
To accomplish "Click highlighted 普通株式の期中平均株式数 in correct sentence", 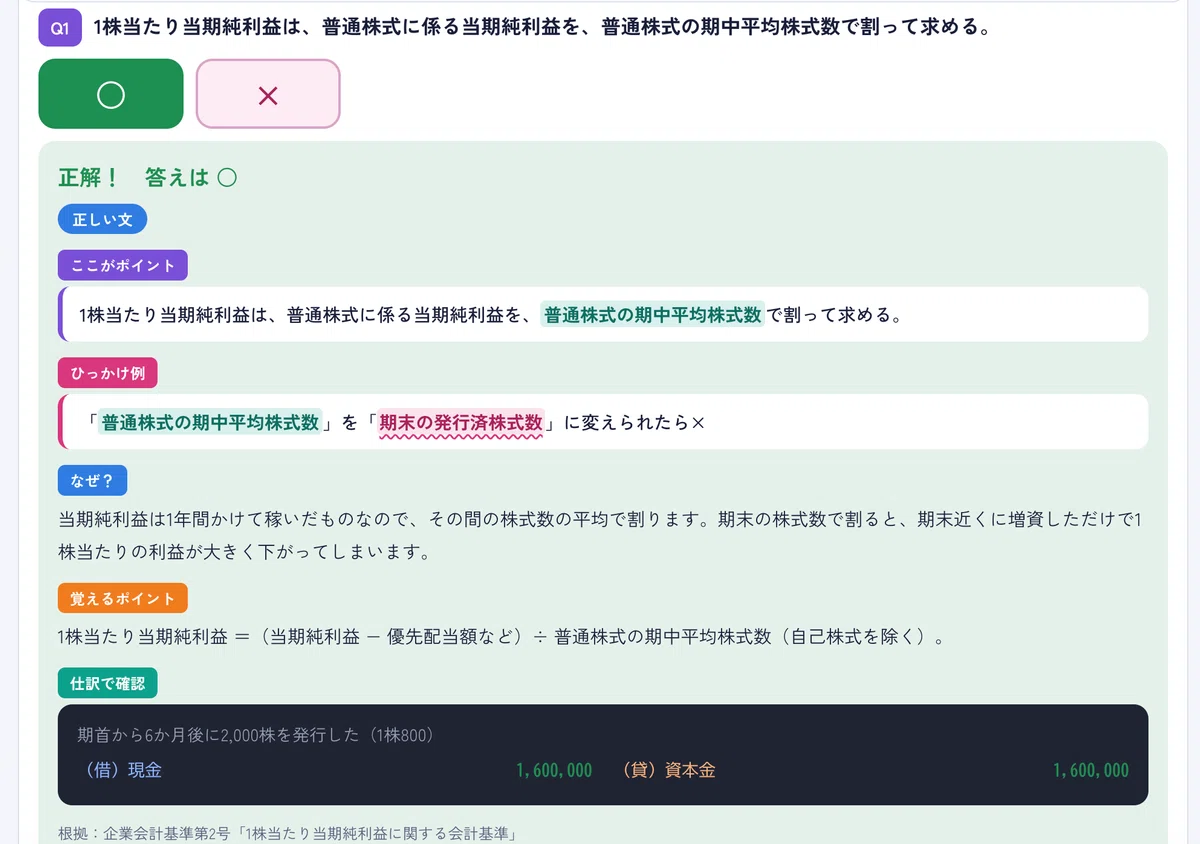I will pyautogui.click(x=653, y=315).
